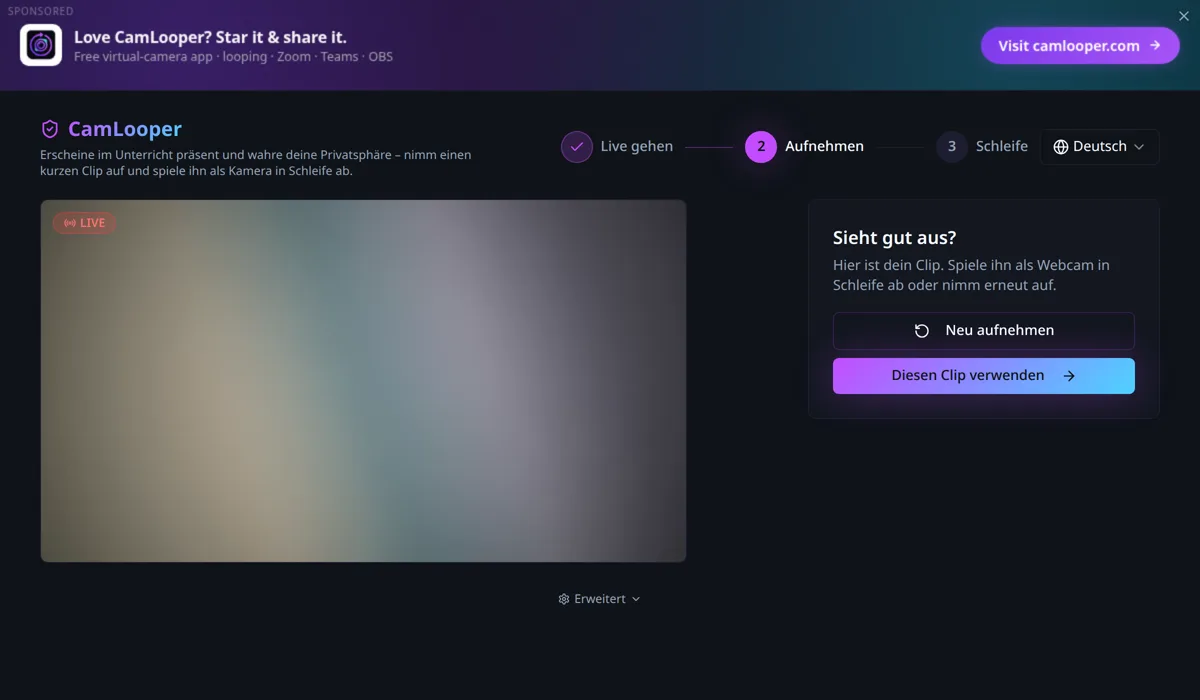Select step 2 circle for Aufnehmen
1200x700 pixels.
pos(761,147)
